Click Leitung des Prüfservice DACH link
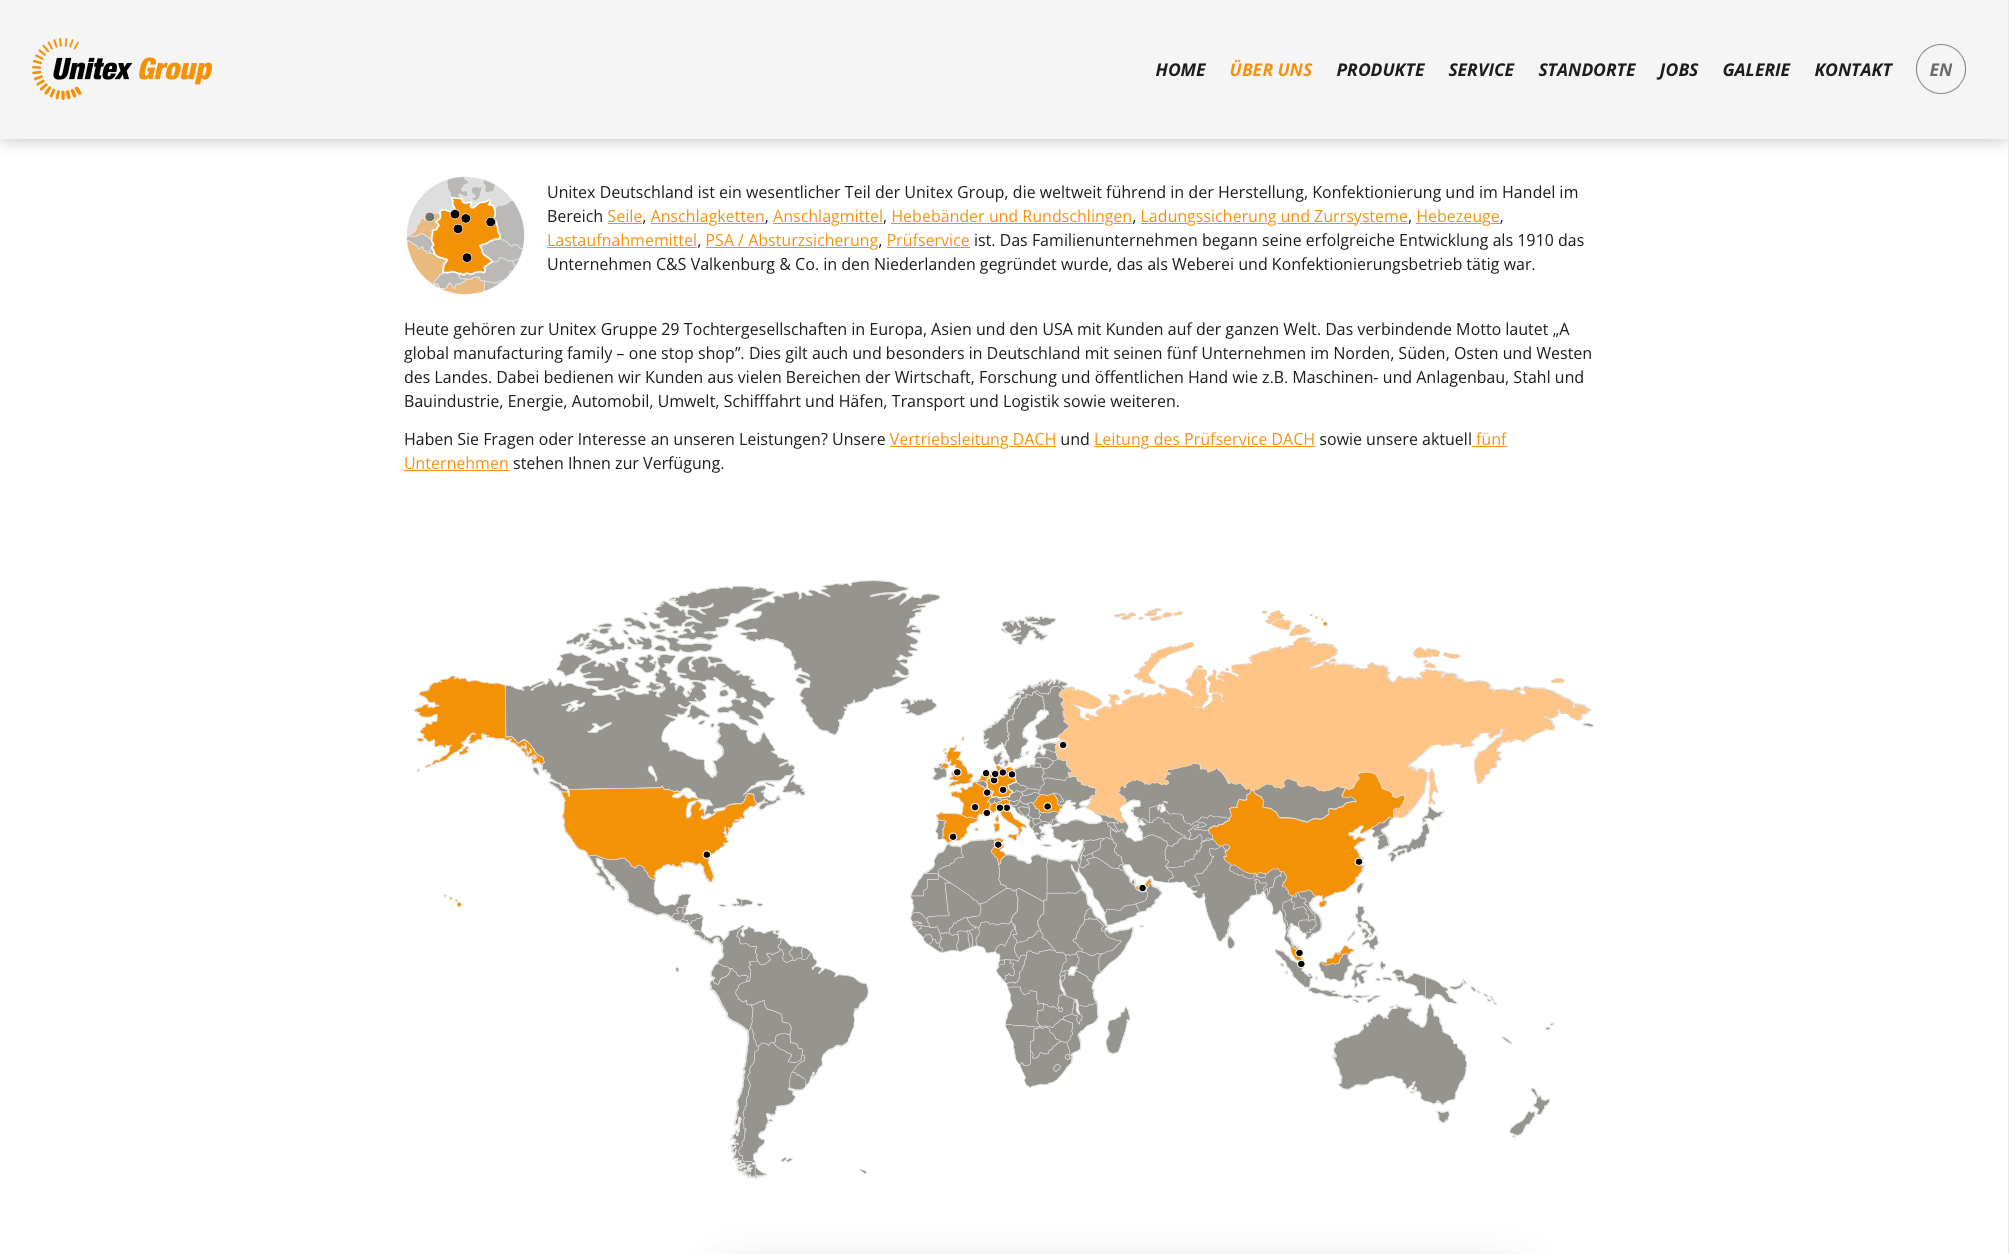The image size is (2009, 1254). coord(1203,439)
